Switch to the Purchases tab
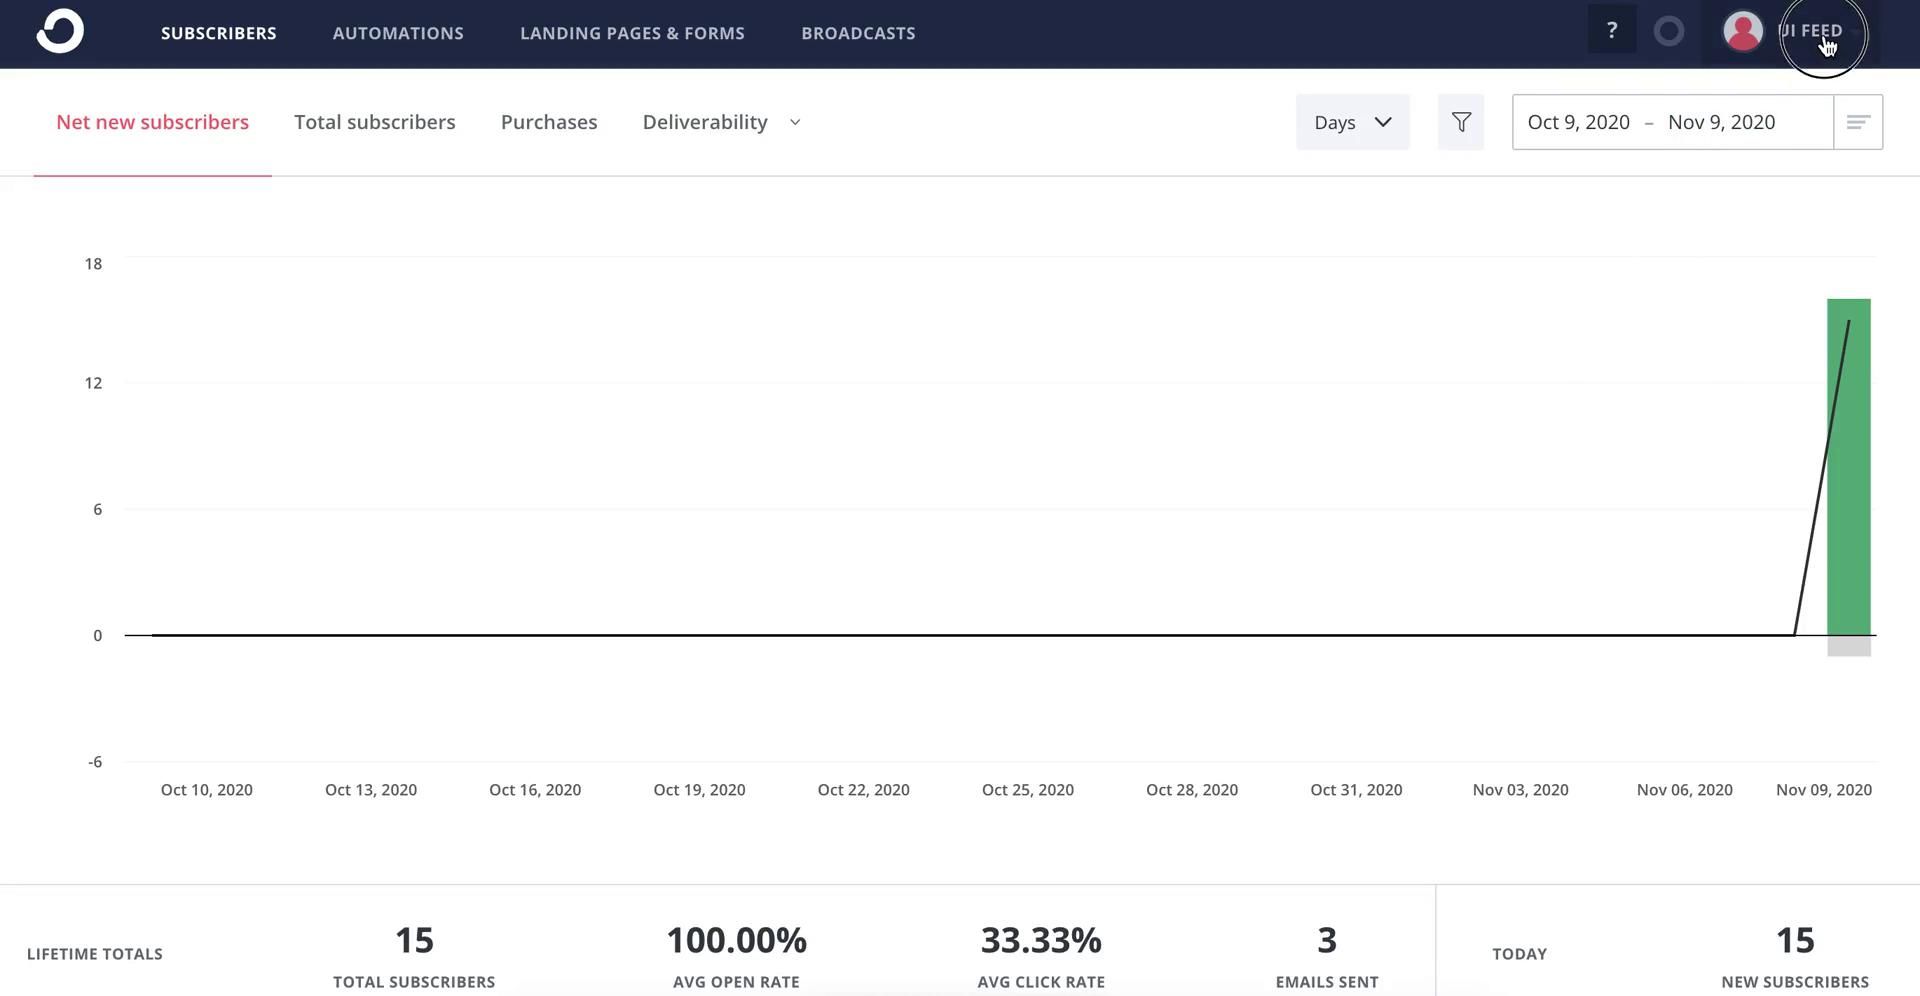 549,122
